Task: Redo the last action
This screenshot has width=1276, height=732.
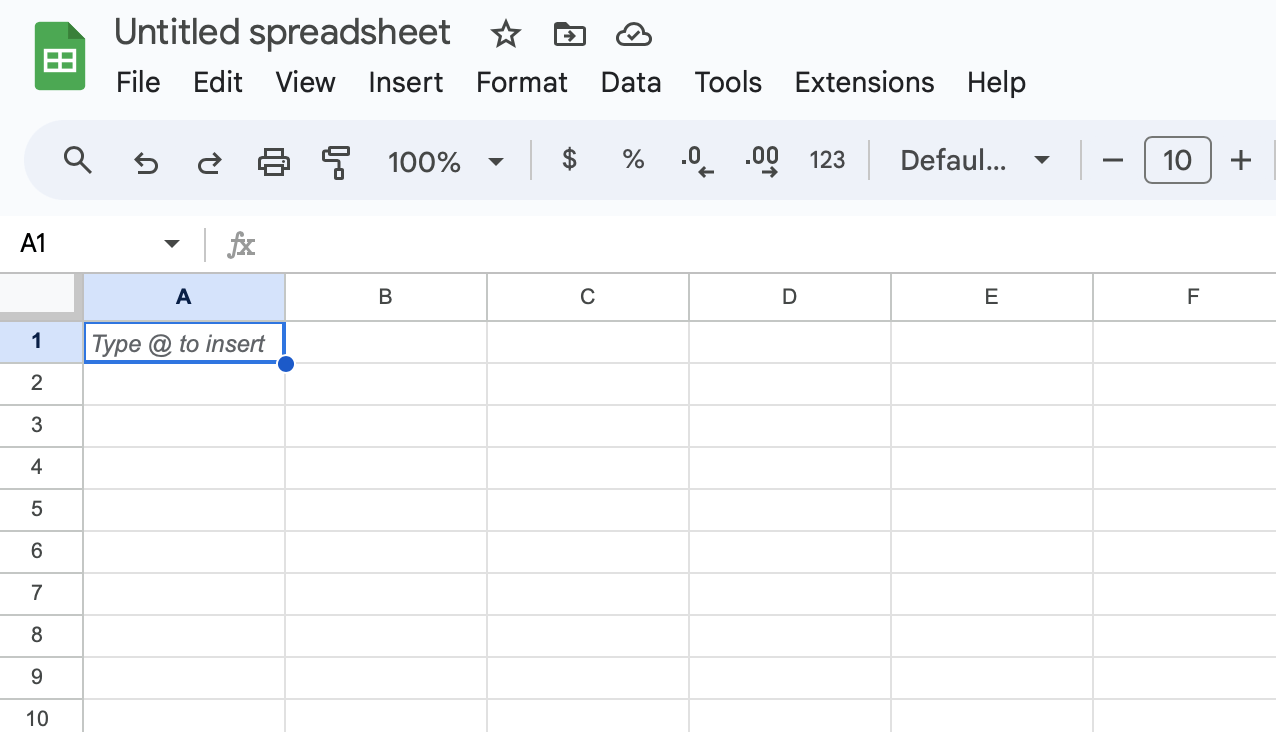Action: [209, 160]
